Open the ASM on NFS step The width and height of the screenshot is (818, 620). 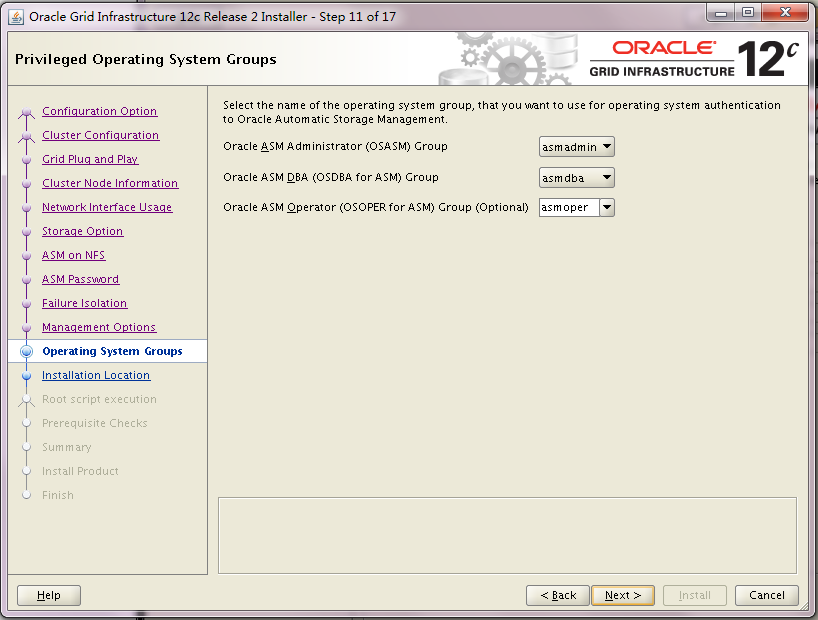(x=73, y=255)
